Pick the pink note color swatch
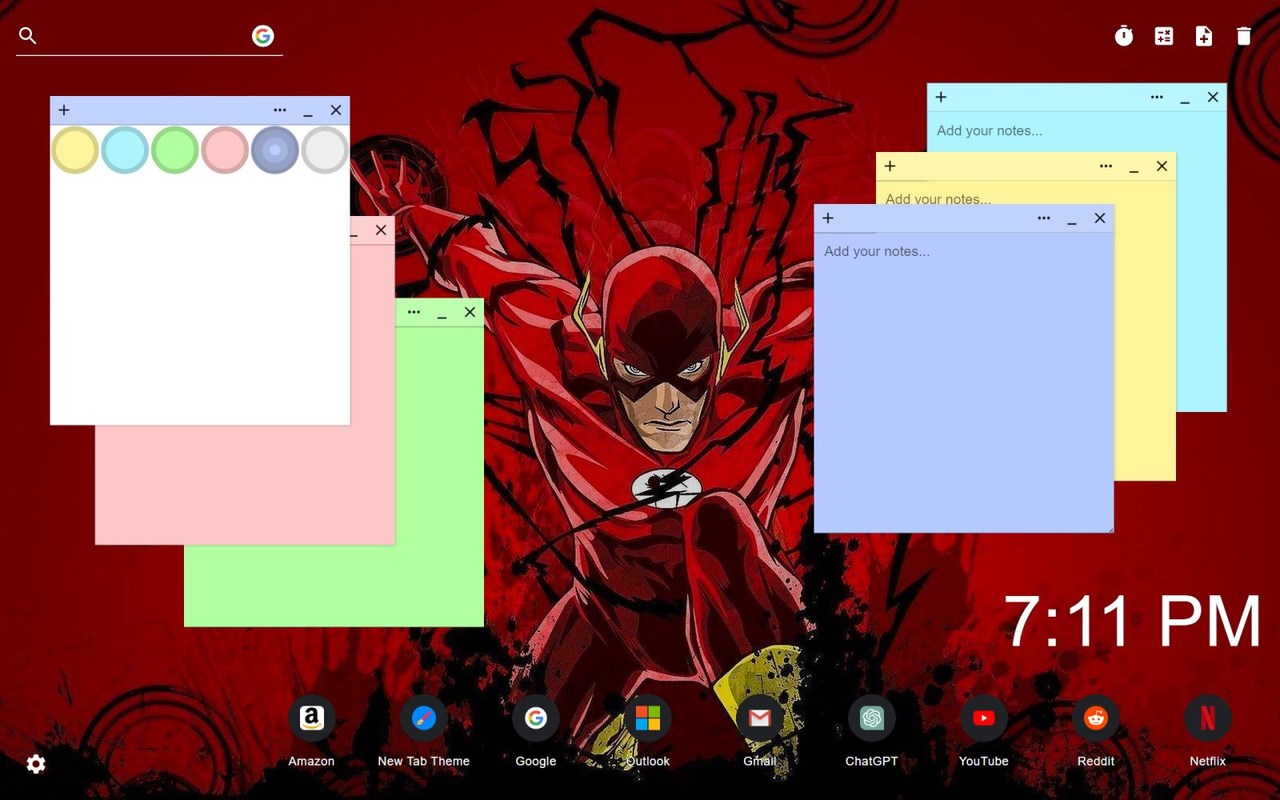Image resolution: width=1280 pixels, height=800 pixels. tap(225, 150)
